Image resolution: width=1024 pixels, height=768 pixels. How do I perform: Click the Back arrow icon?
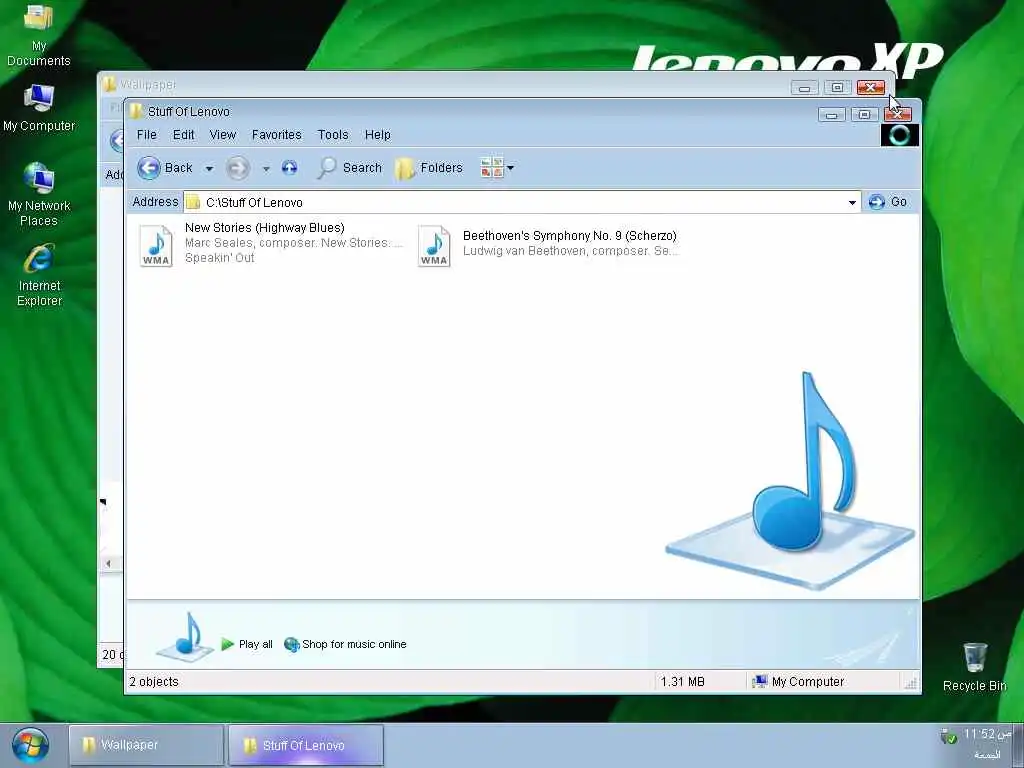click(149, 168)
